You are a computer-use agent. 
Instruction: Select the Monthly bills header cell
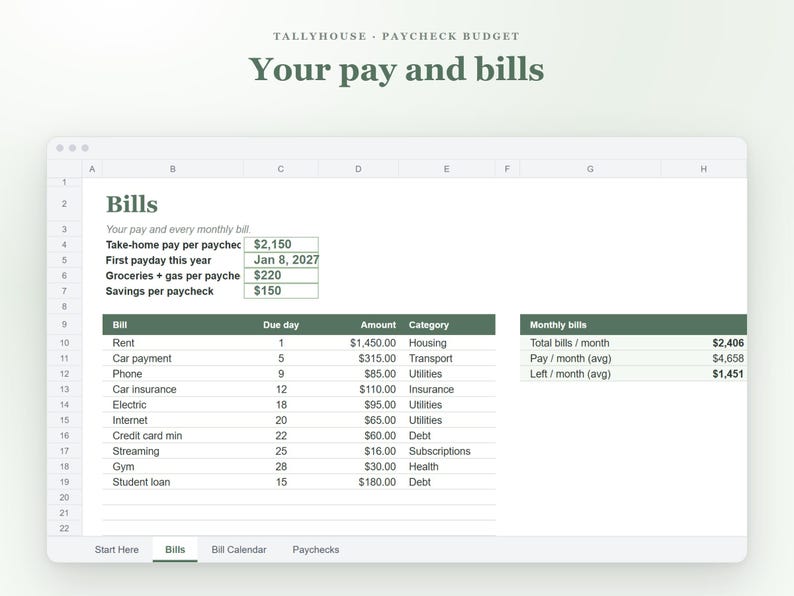pos(590,325)
